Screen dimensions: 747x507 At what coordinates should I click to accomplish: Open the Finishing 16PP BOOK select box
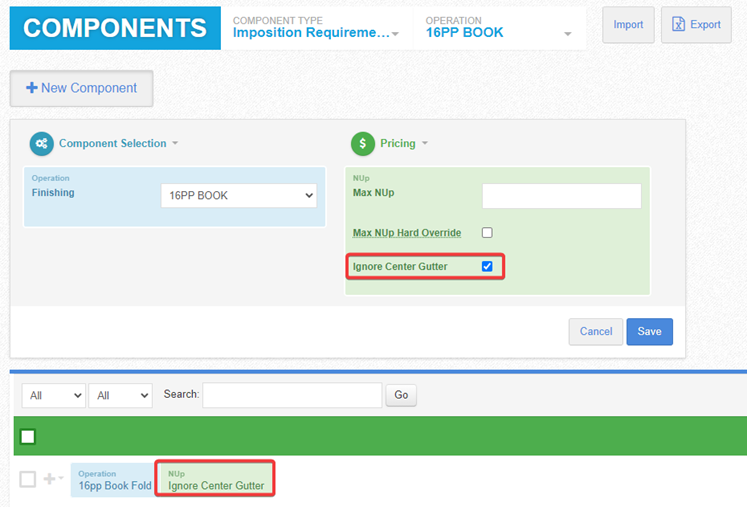pyautogui.click(x=239, y=195)
